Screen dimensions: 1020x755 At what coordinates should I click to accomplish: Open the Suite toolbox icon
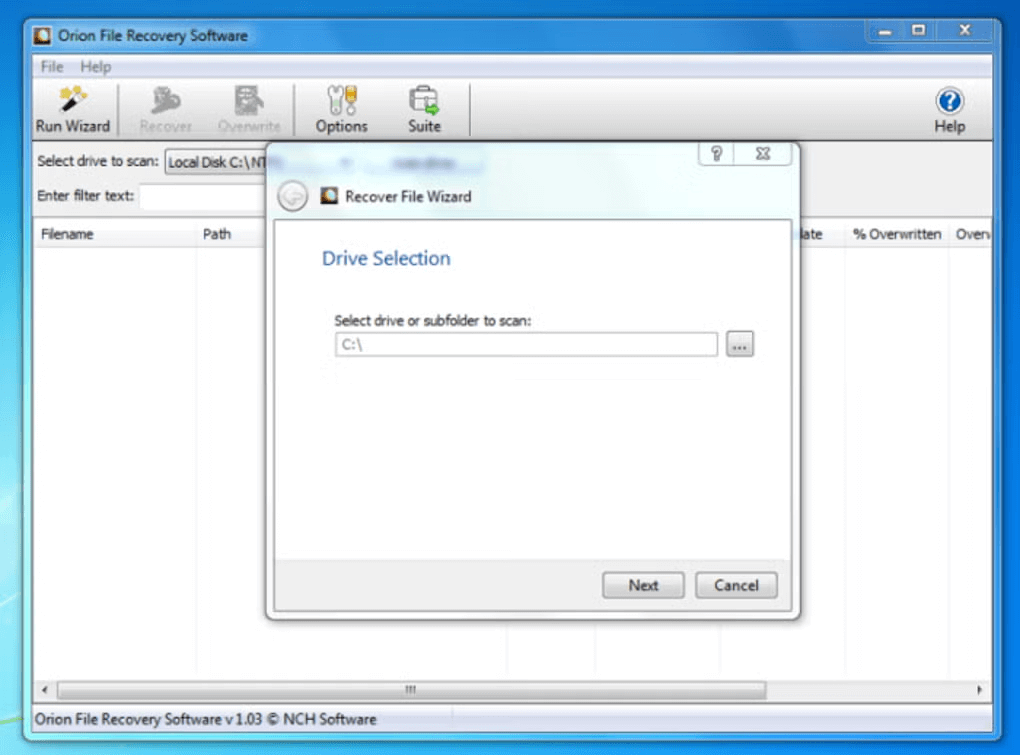tap(424, 109)
